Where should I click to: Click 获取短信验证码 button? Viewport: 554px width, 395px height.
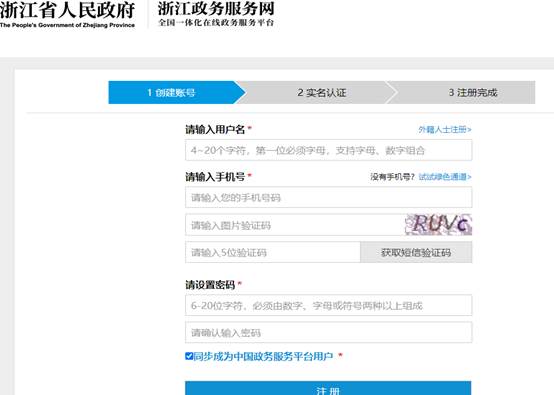[x=416, y=252]
